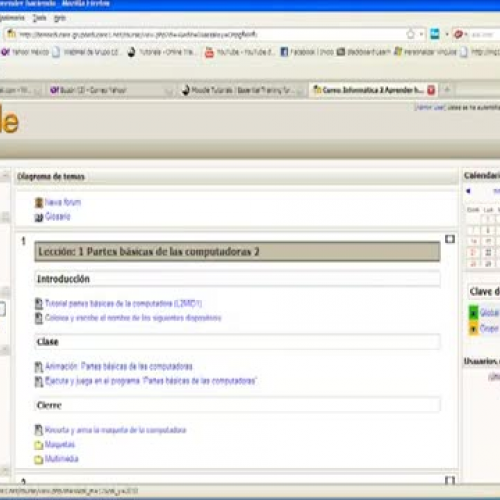Image resolution: width=500 pixels, height=500 pixels.
Task: Open the Help menu
Action: tap(60, 18)
